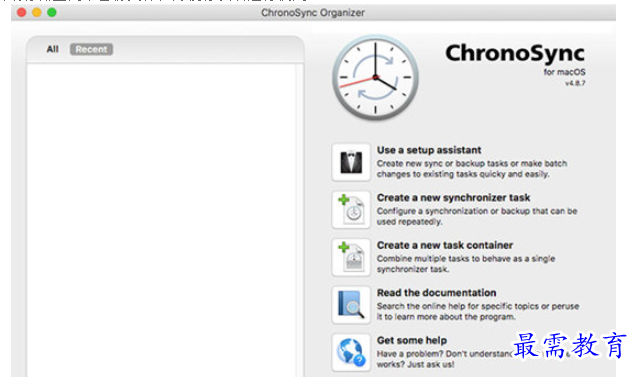
Task: Open the Get some help title
Action: 411,340
